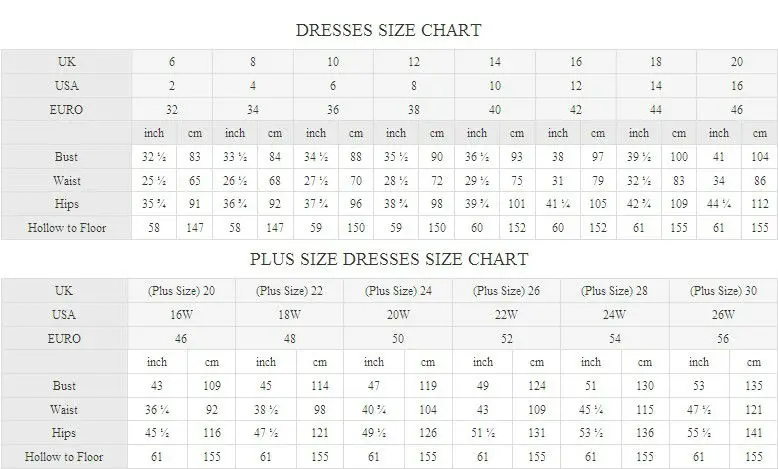Click 'Hollow to Floor' label in plus size chart
The image size is (778, 469).
coord(65,457)
